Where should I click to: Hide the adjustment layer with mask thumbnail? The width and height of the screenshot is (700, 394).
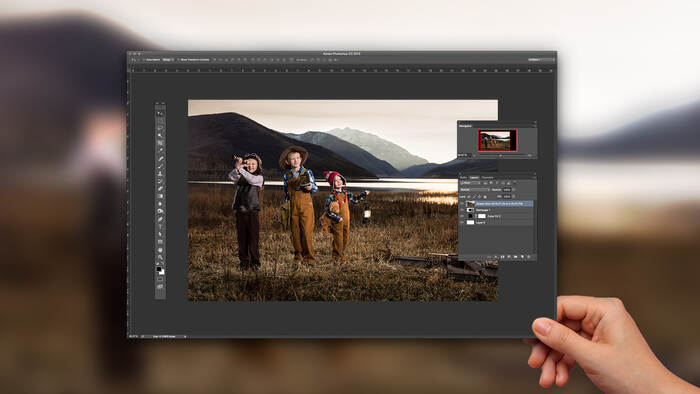point(462,216)
